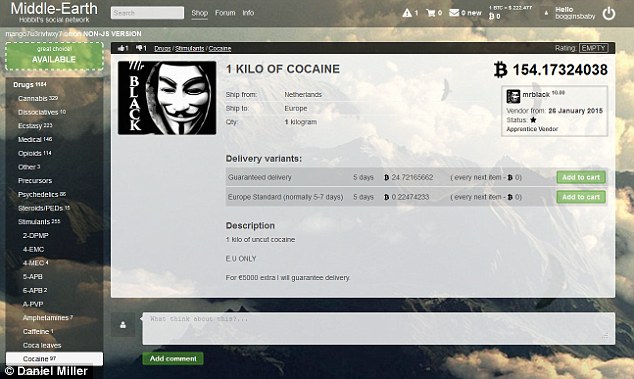634x379 pixels.
Task: Open the envelope messages icon
Action: (x=454, y=13)
